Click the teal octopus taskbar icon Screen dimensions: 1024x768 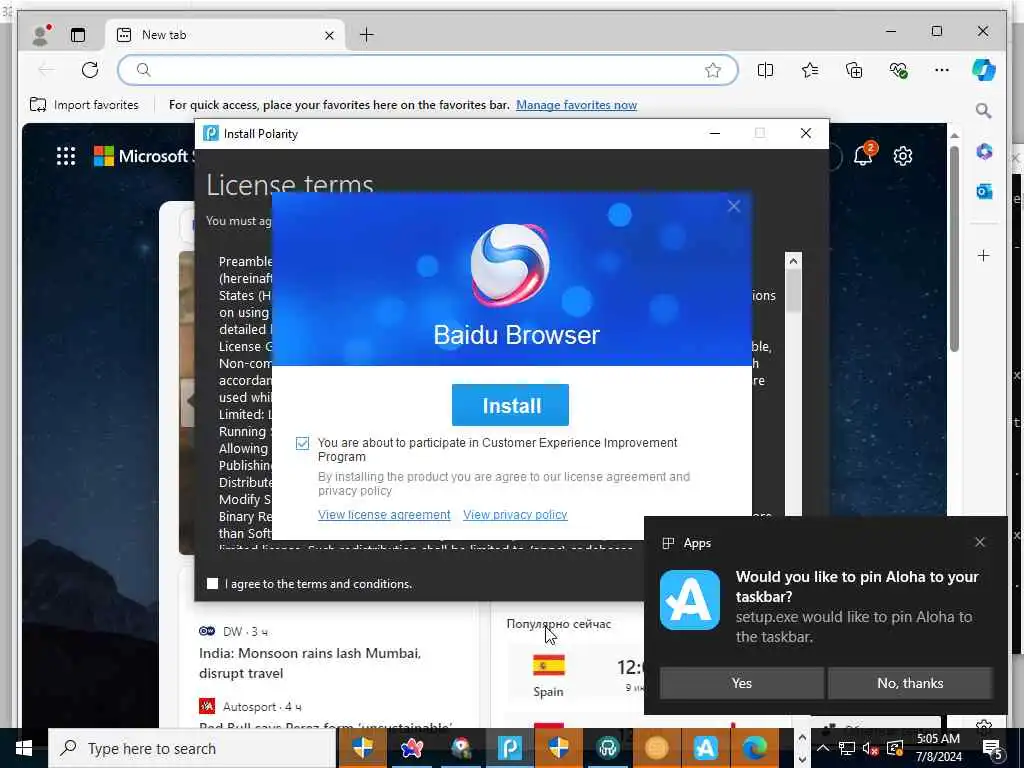click(x=607, y=748)
